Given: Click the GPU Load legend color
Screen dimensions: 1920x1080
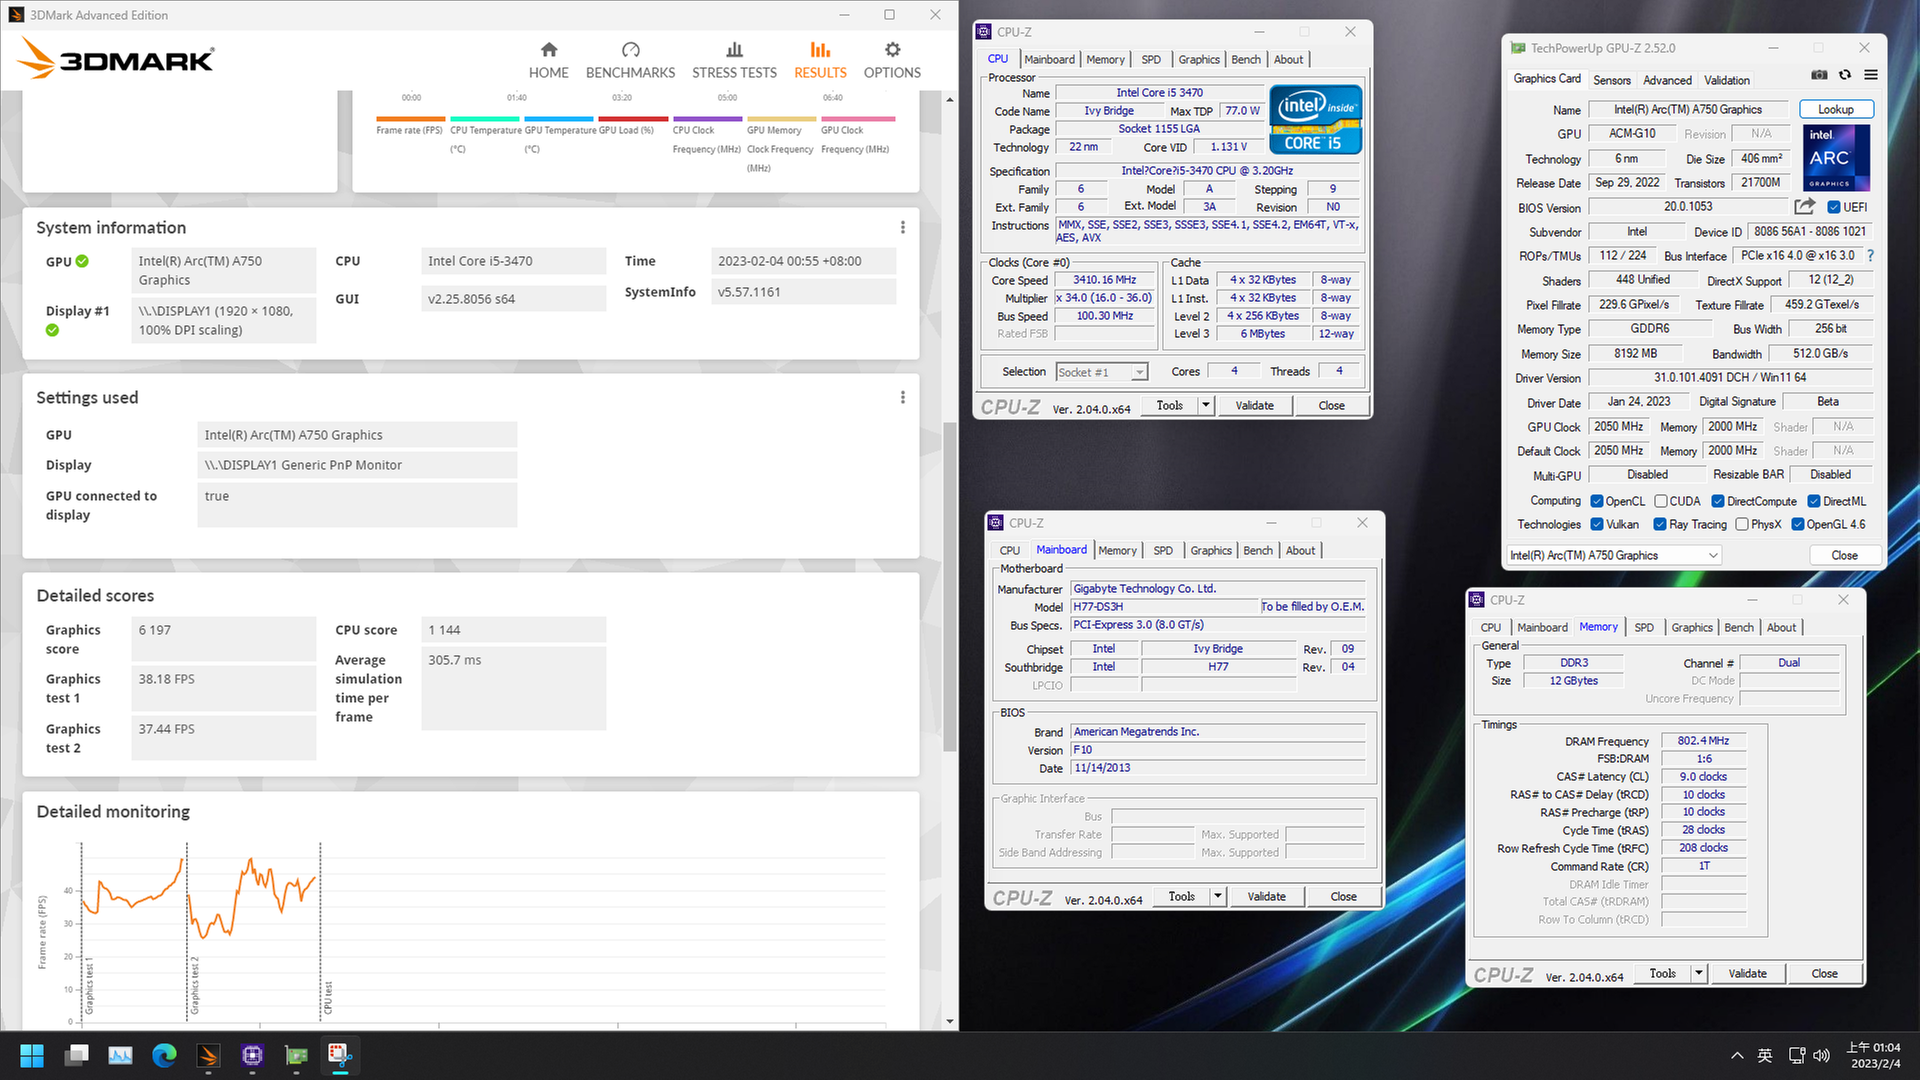Looking at the screenshot, I should click(x=632, y=119).
